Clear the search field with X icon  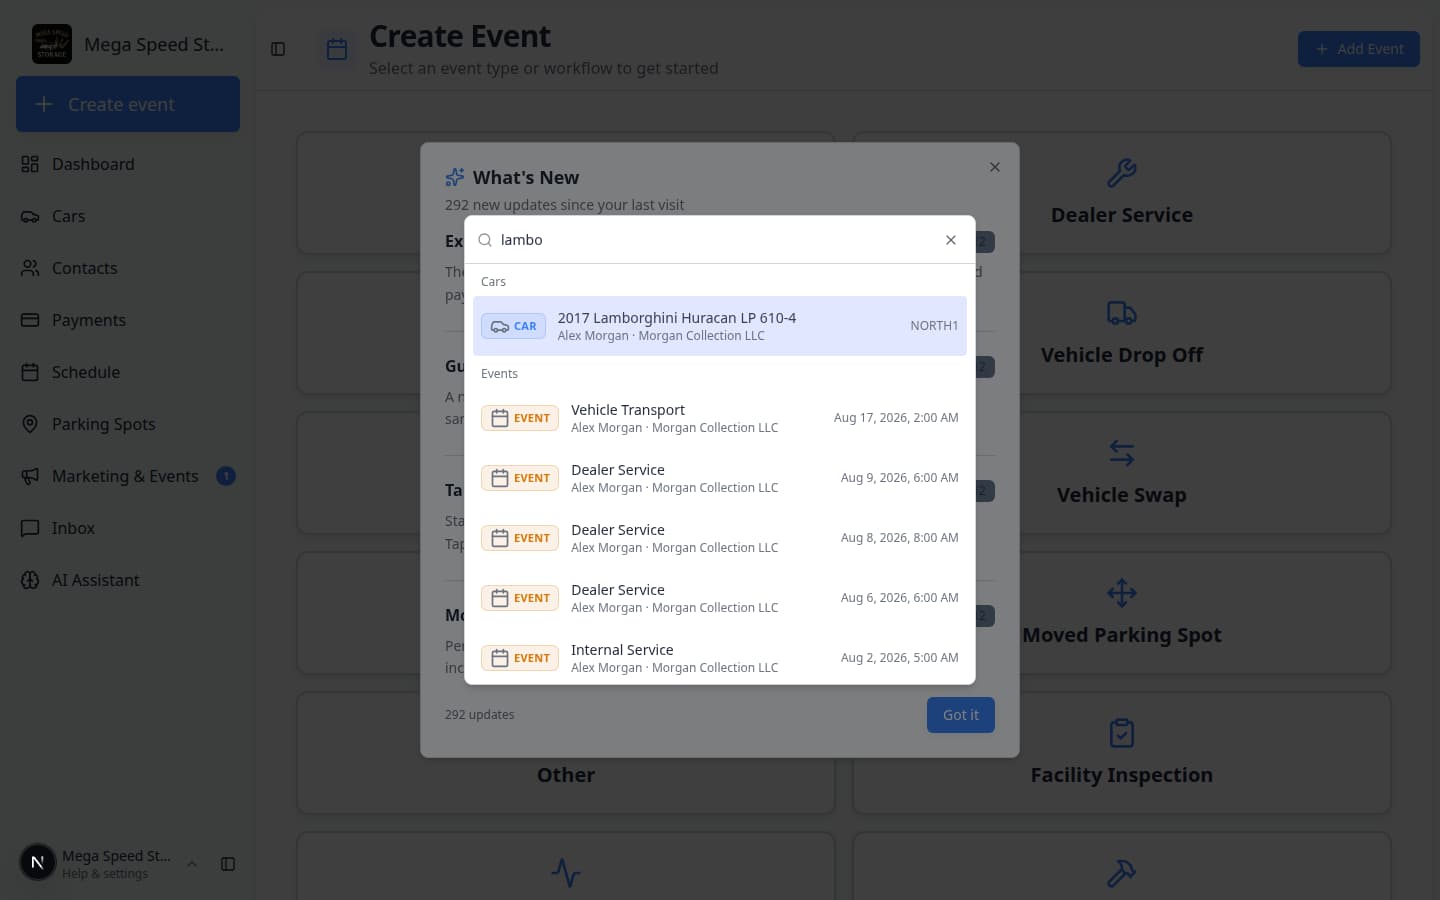click(x=951, y=240)
